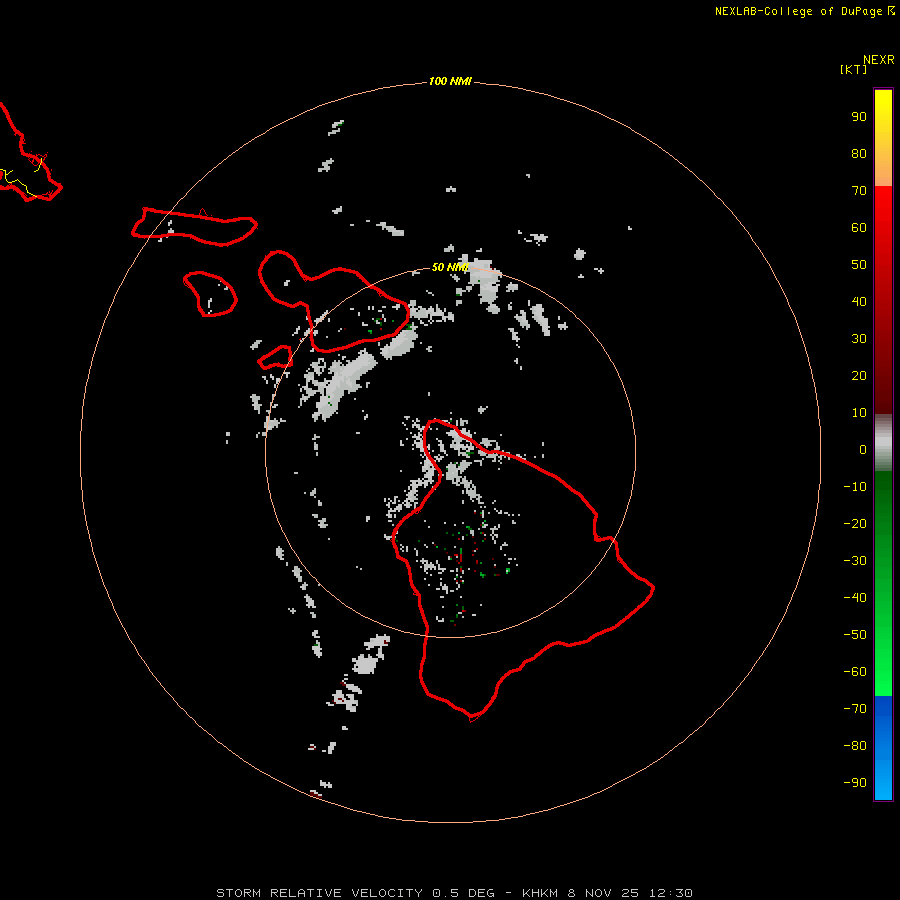Image resolution: width=900 pixels, height=900 pixels.
Task: Select the -30 value on velocity scale
Action: [x=855, y=561]
